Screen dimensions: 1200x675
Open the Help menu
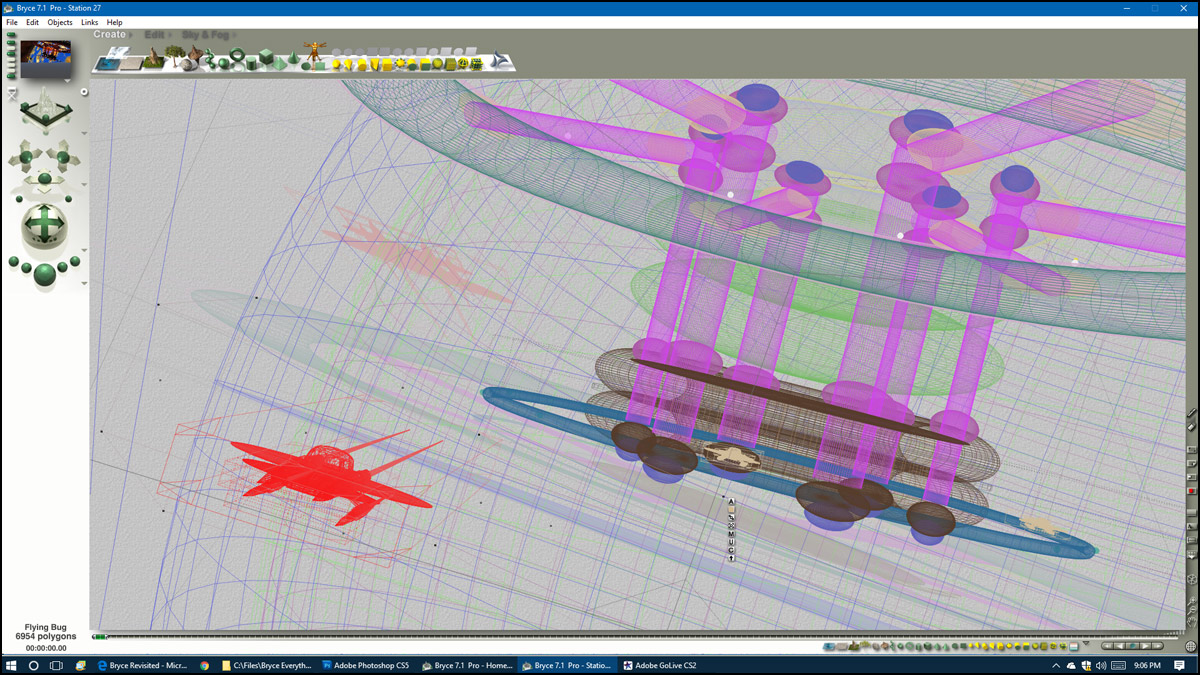(x=114, y=22)
